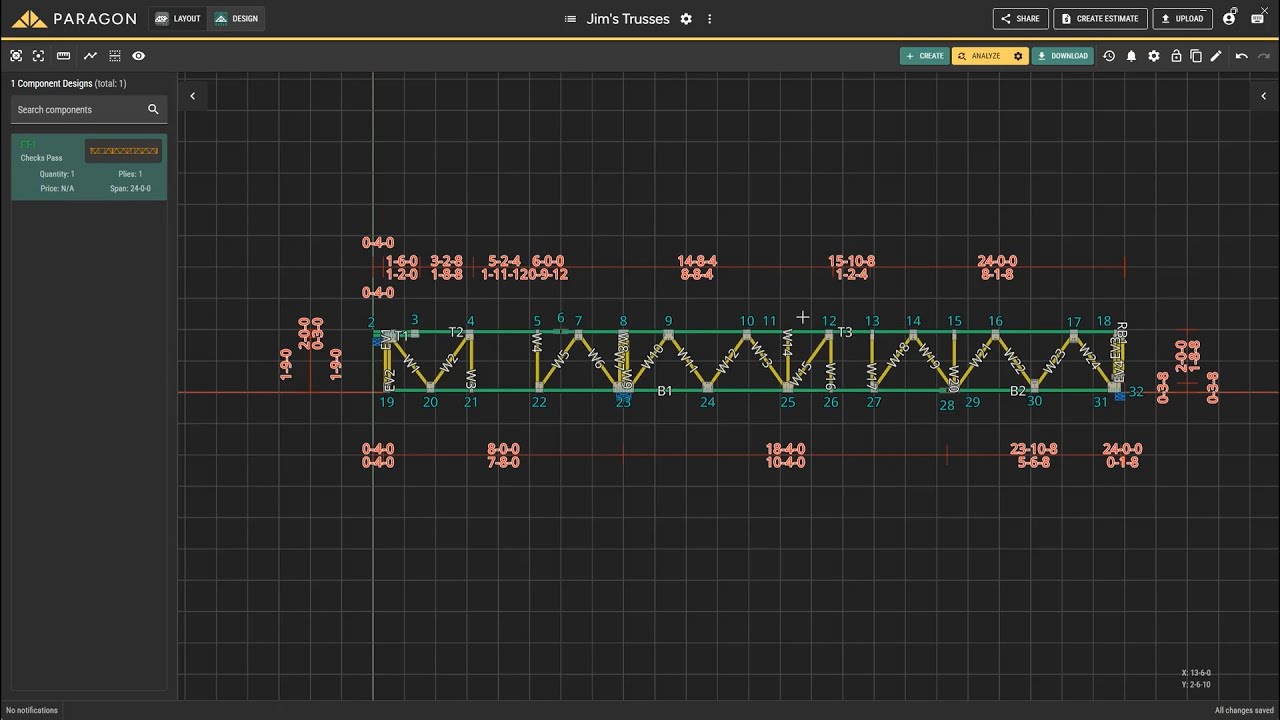This screenshot has width=1280, height=720.
Task: Click the undo arrow
Action: [x=1241, y=56]
